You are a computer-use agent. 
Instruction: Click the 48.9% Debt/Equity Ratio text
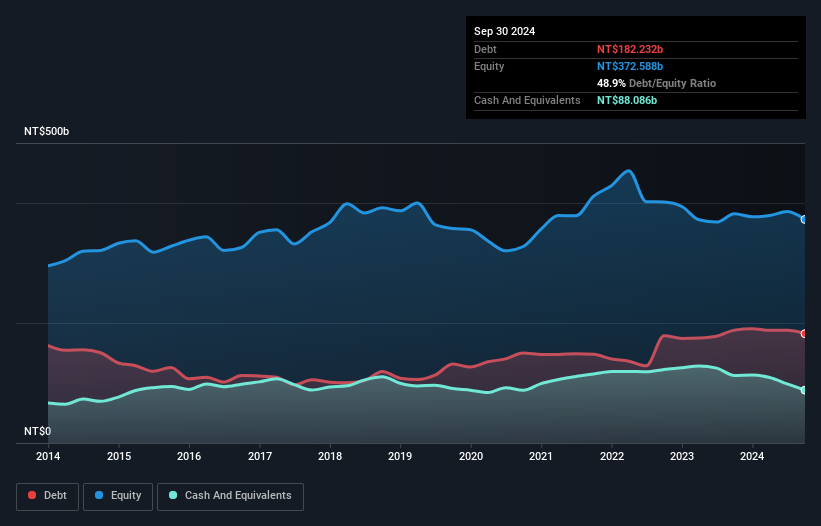(x=656, y=83)
